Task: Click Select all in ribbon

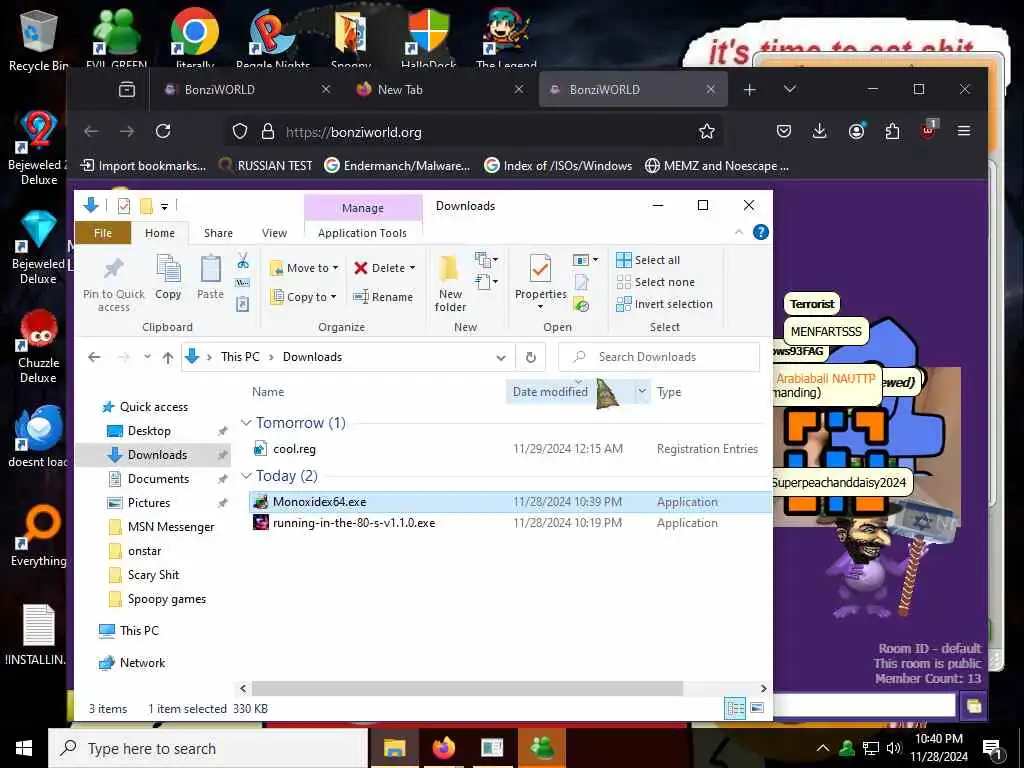Action: click(x=648, y=260)
